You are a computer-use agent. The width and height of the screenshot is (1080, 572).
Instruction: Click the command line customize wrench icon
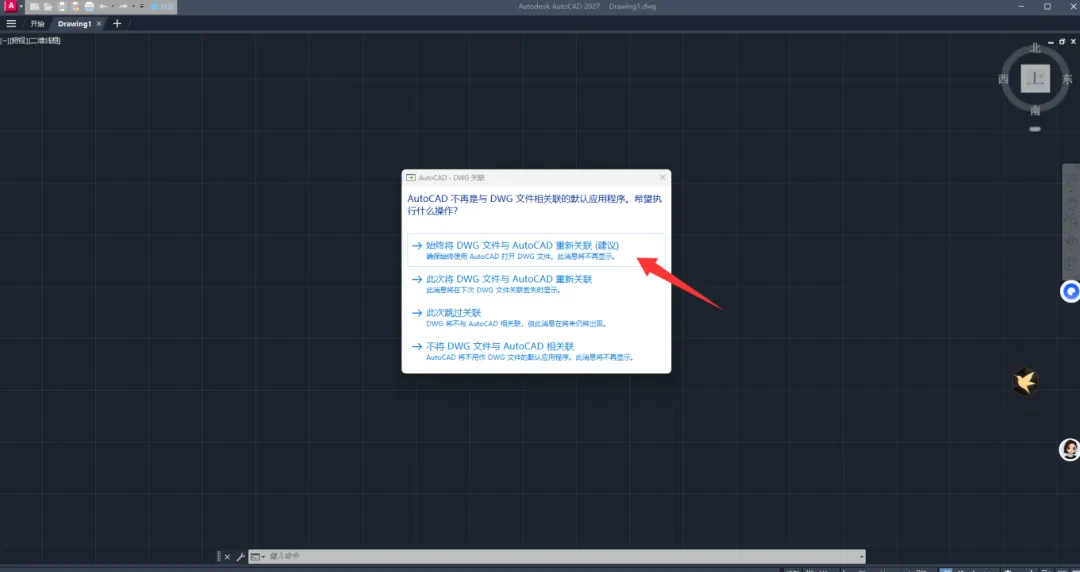(x=240, y=556)
